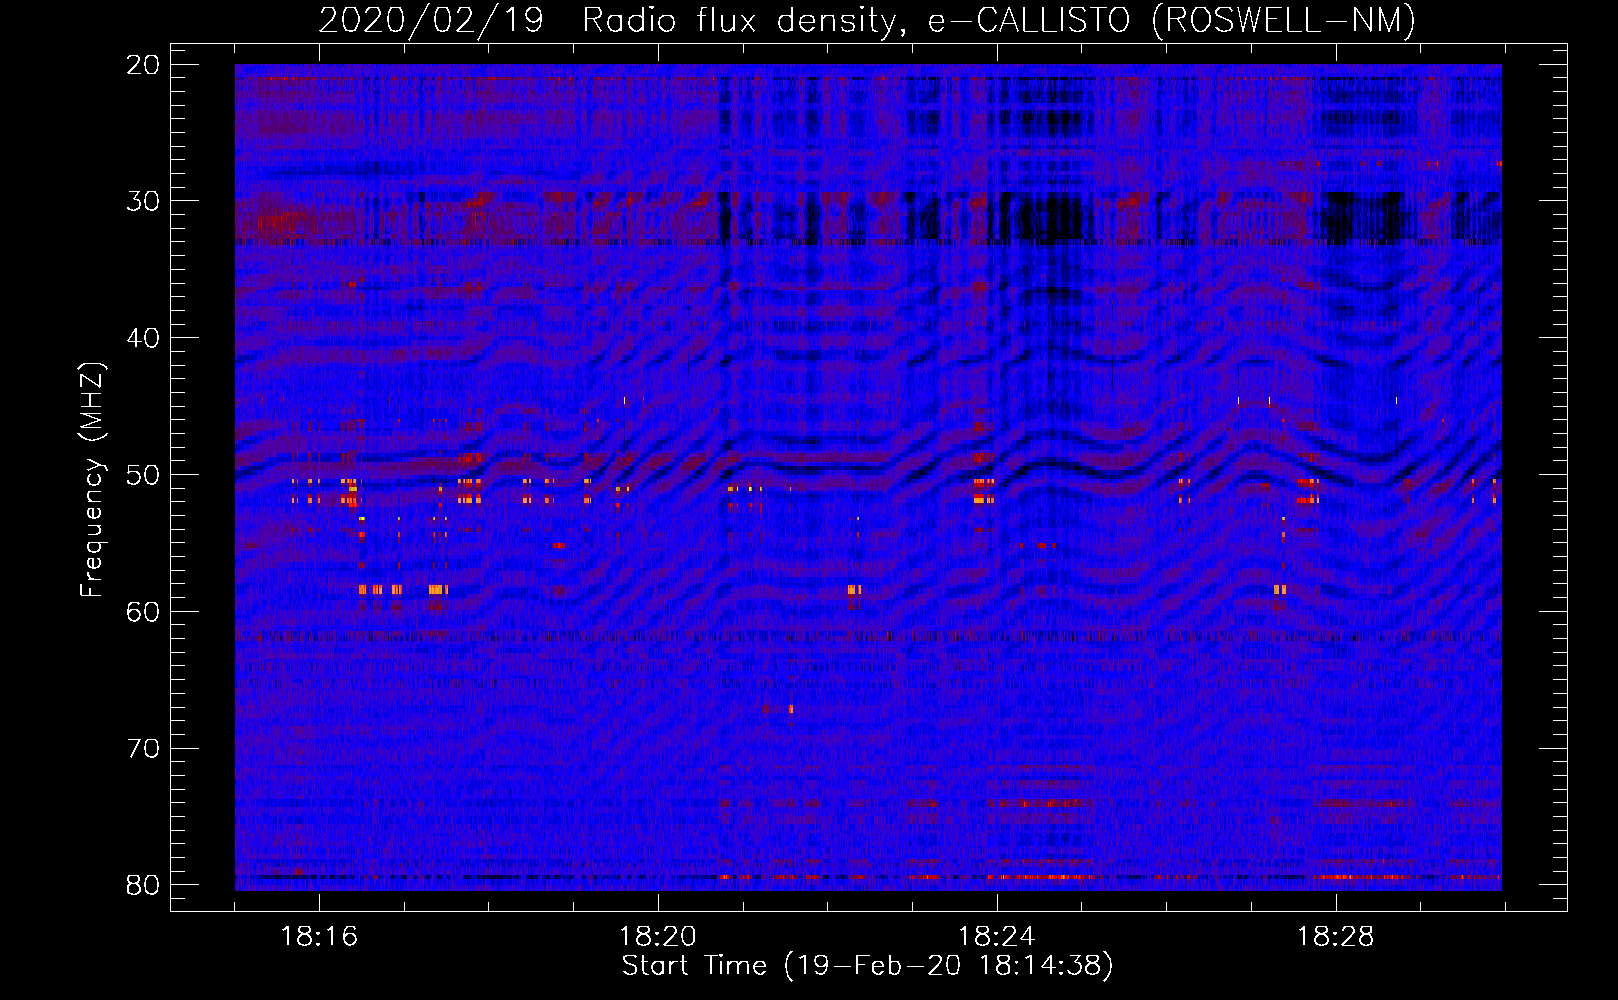The width and height of the screenshot is (1618, 1000).
Task: Click the frequency tick label '70'
Action: pyautogui.click(x=144, y=749)
